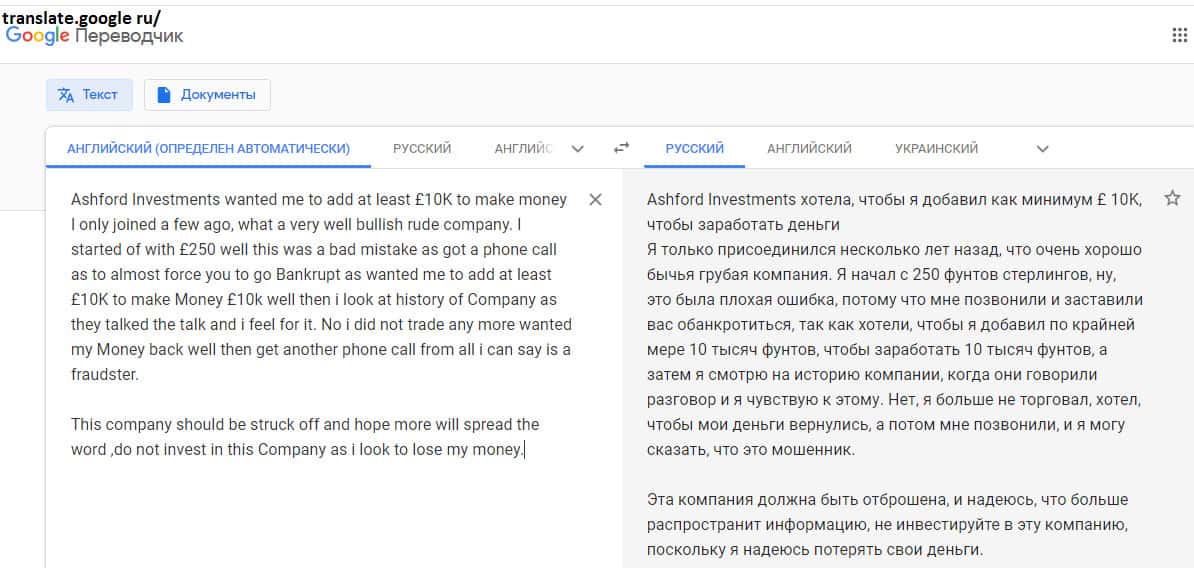
Task: Clear source text with X icon
Action: point(595,200)
